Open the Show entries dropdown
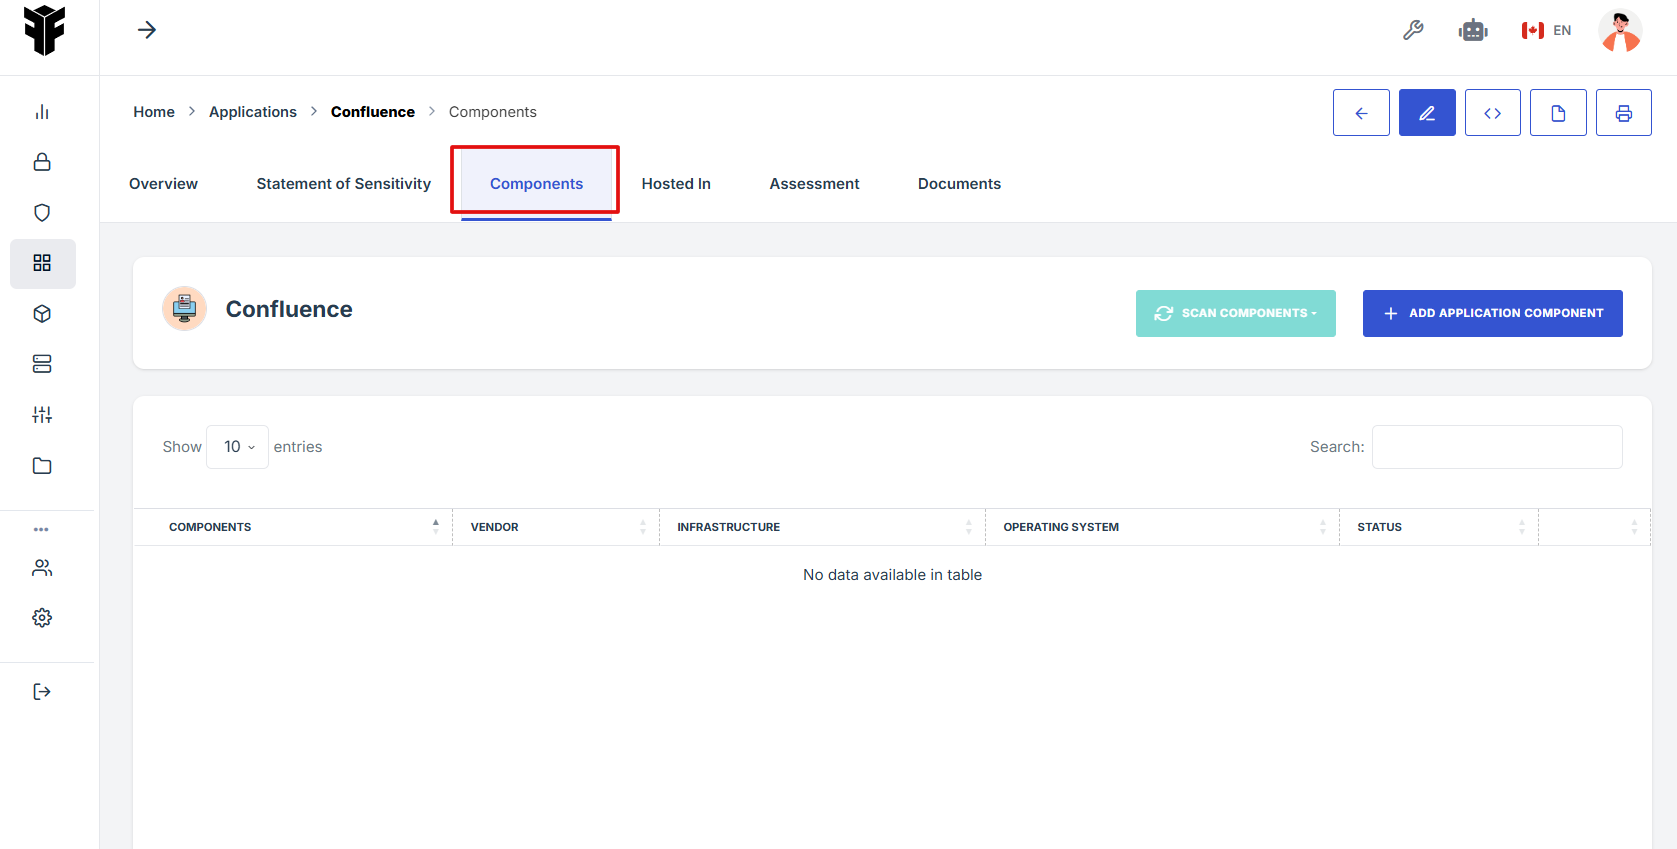 [x=238, y=447]
